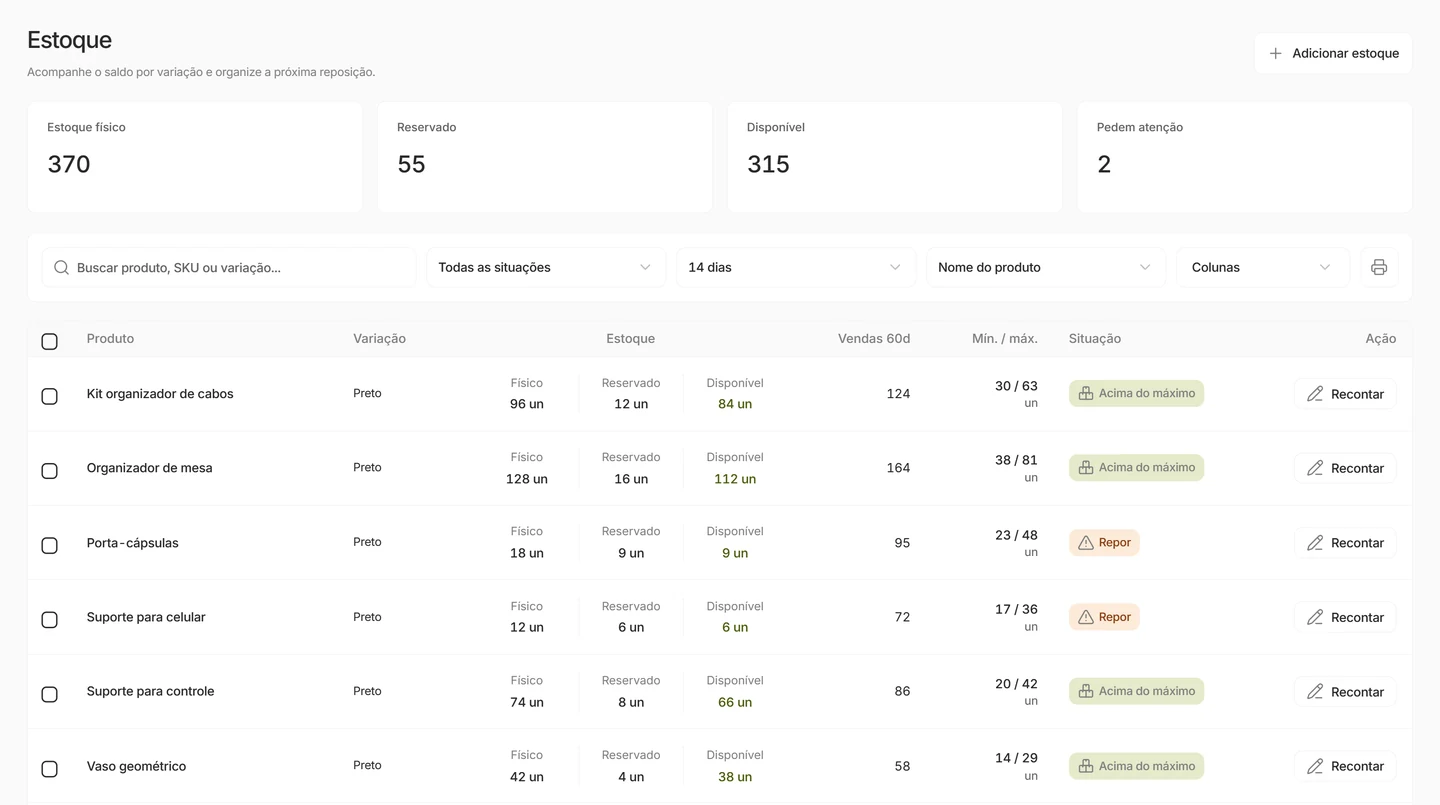Click the Vendas 60d column header

click(874, 338)
